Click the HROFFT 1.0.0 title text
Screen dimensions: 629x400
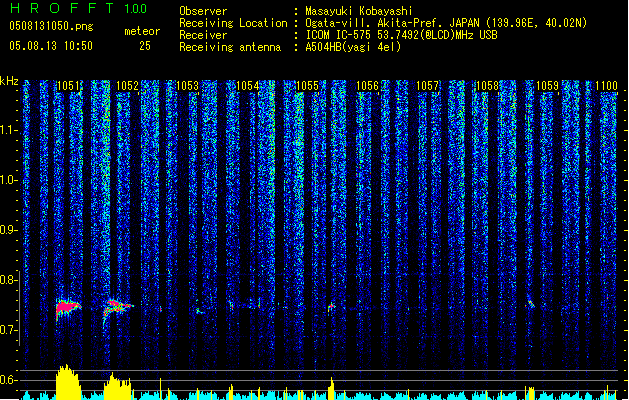pyautogui.click(x=78, y=8)
